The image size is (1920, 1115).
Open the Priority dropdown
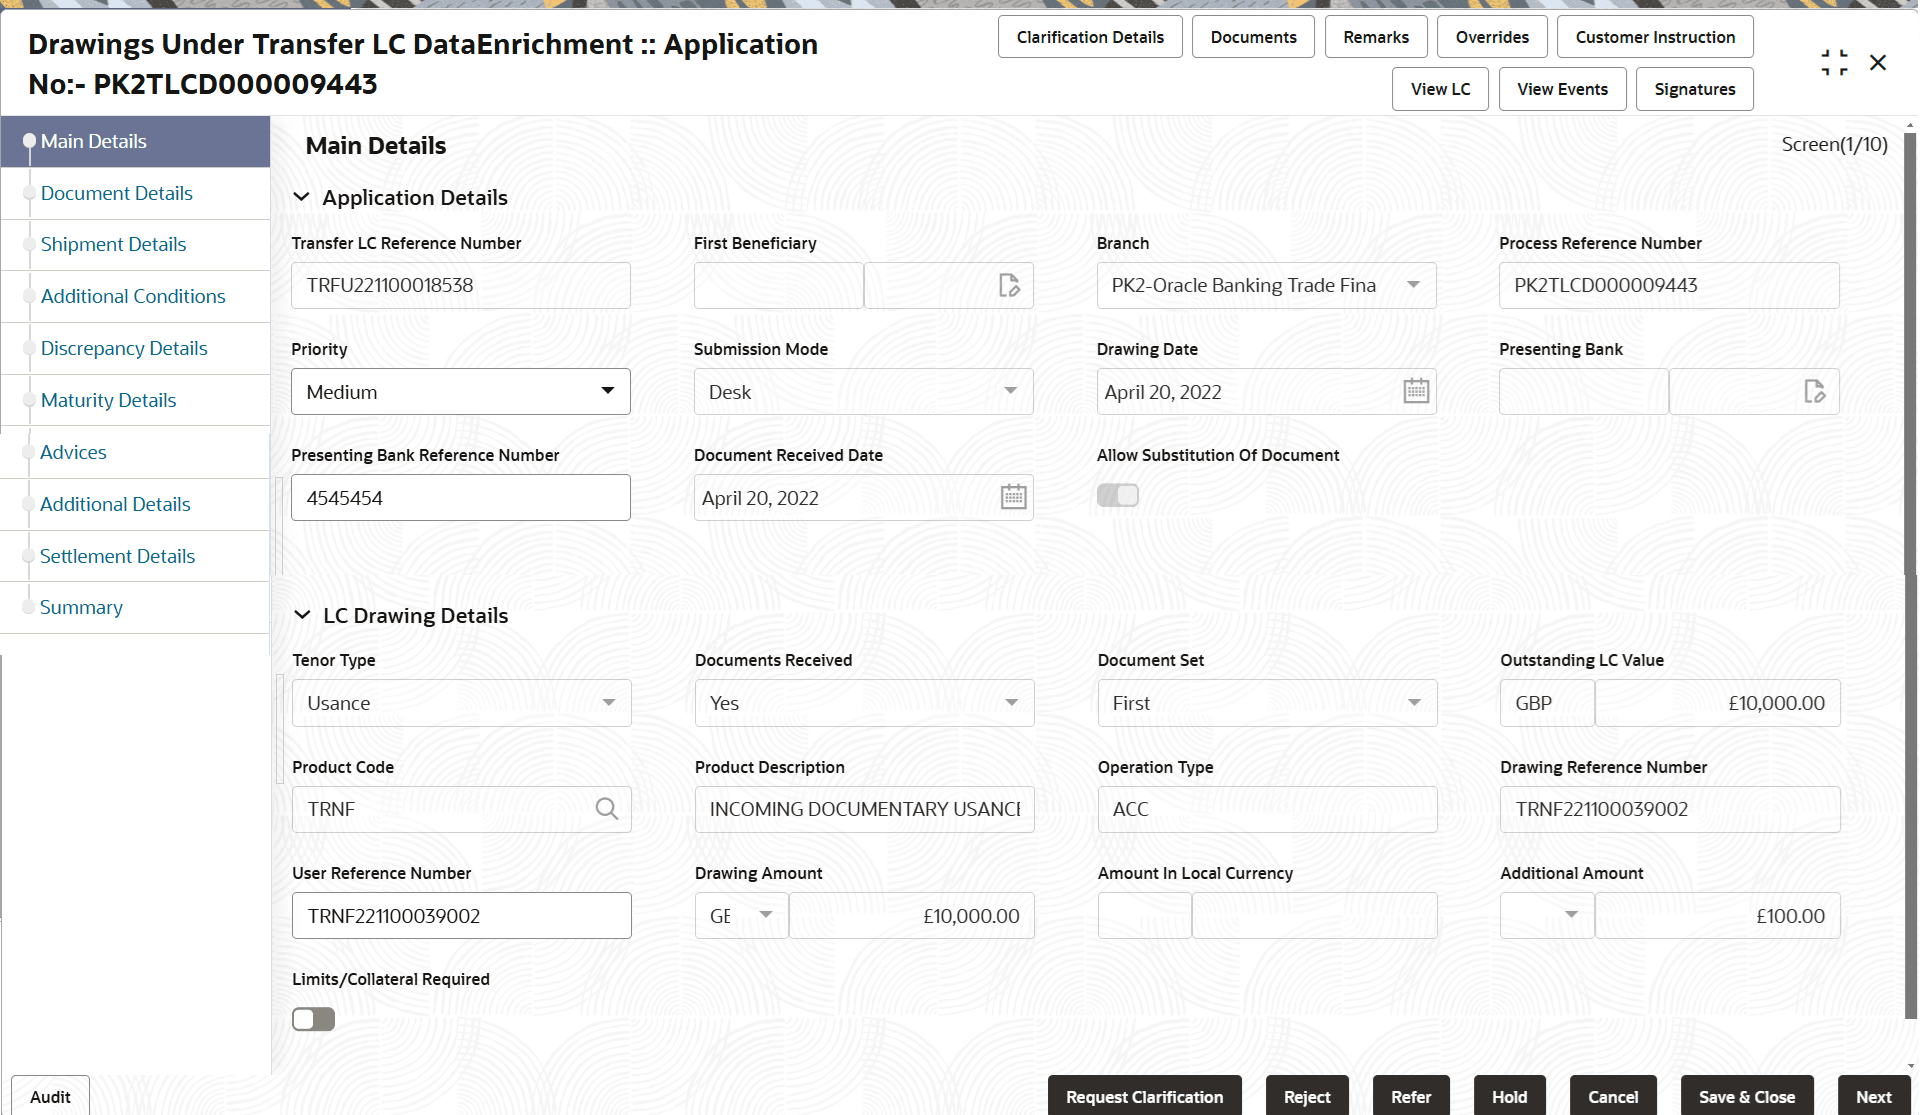click(608, 391)
